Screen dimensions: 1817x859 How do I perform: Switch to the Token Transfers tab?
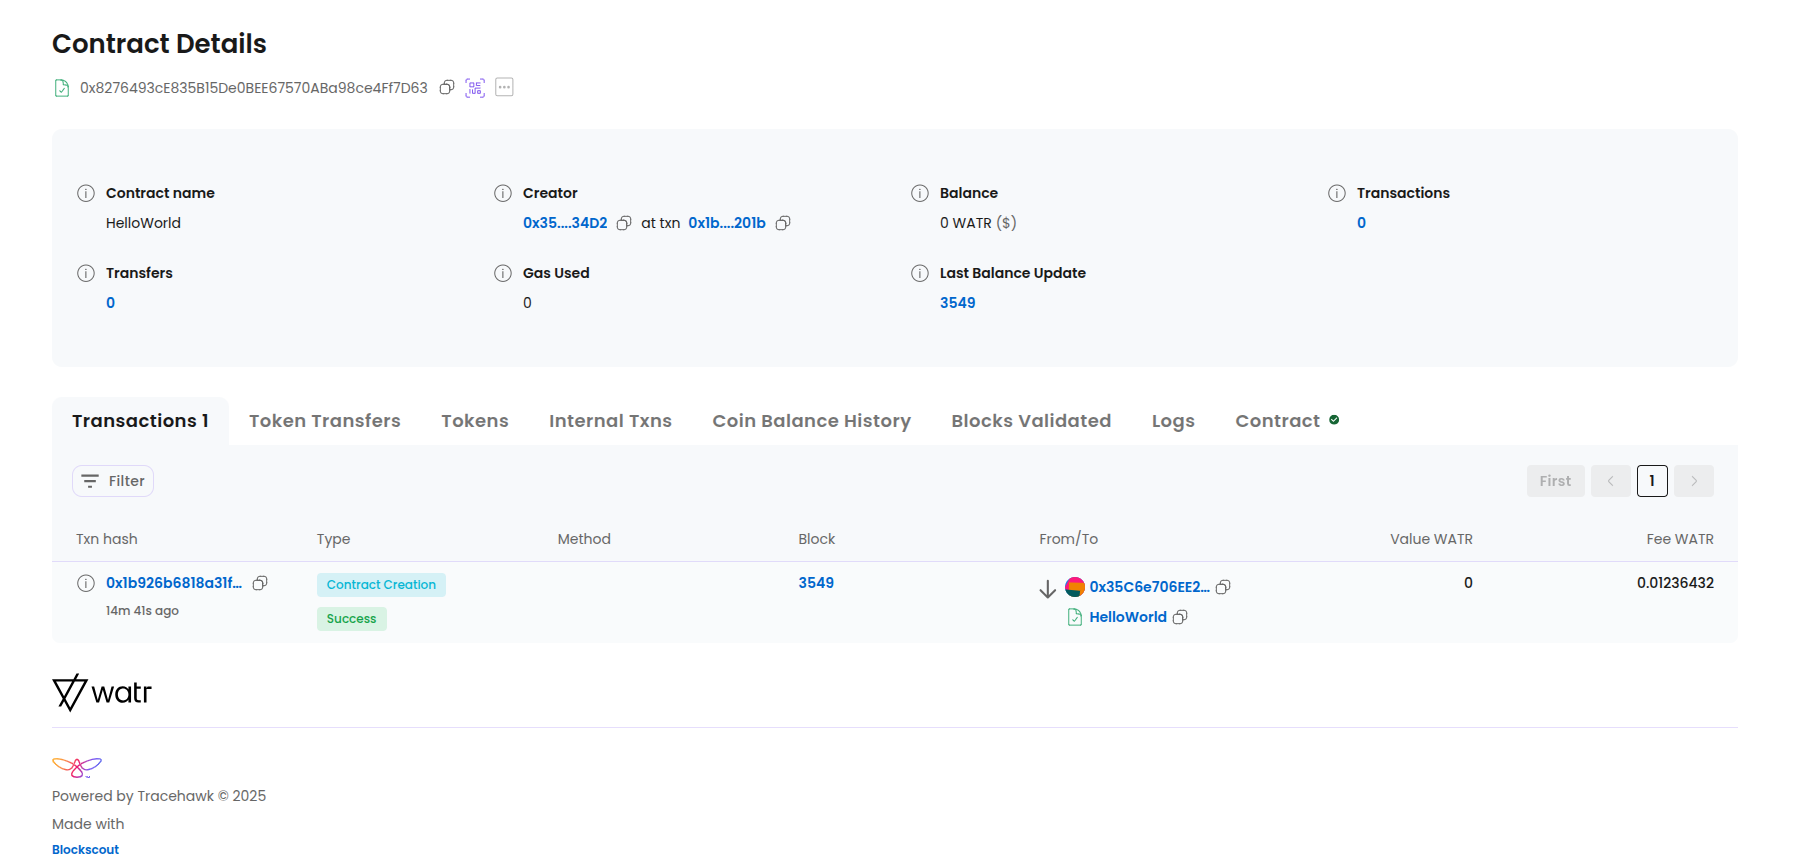point(324,421)
